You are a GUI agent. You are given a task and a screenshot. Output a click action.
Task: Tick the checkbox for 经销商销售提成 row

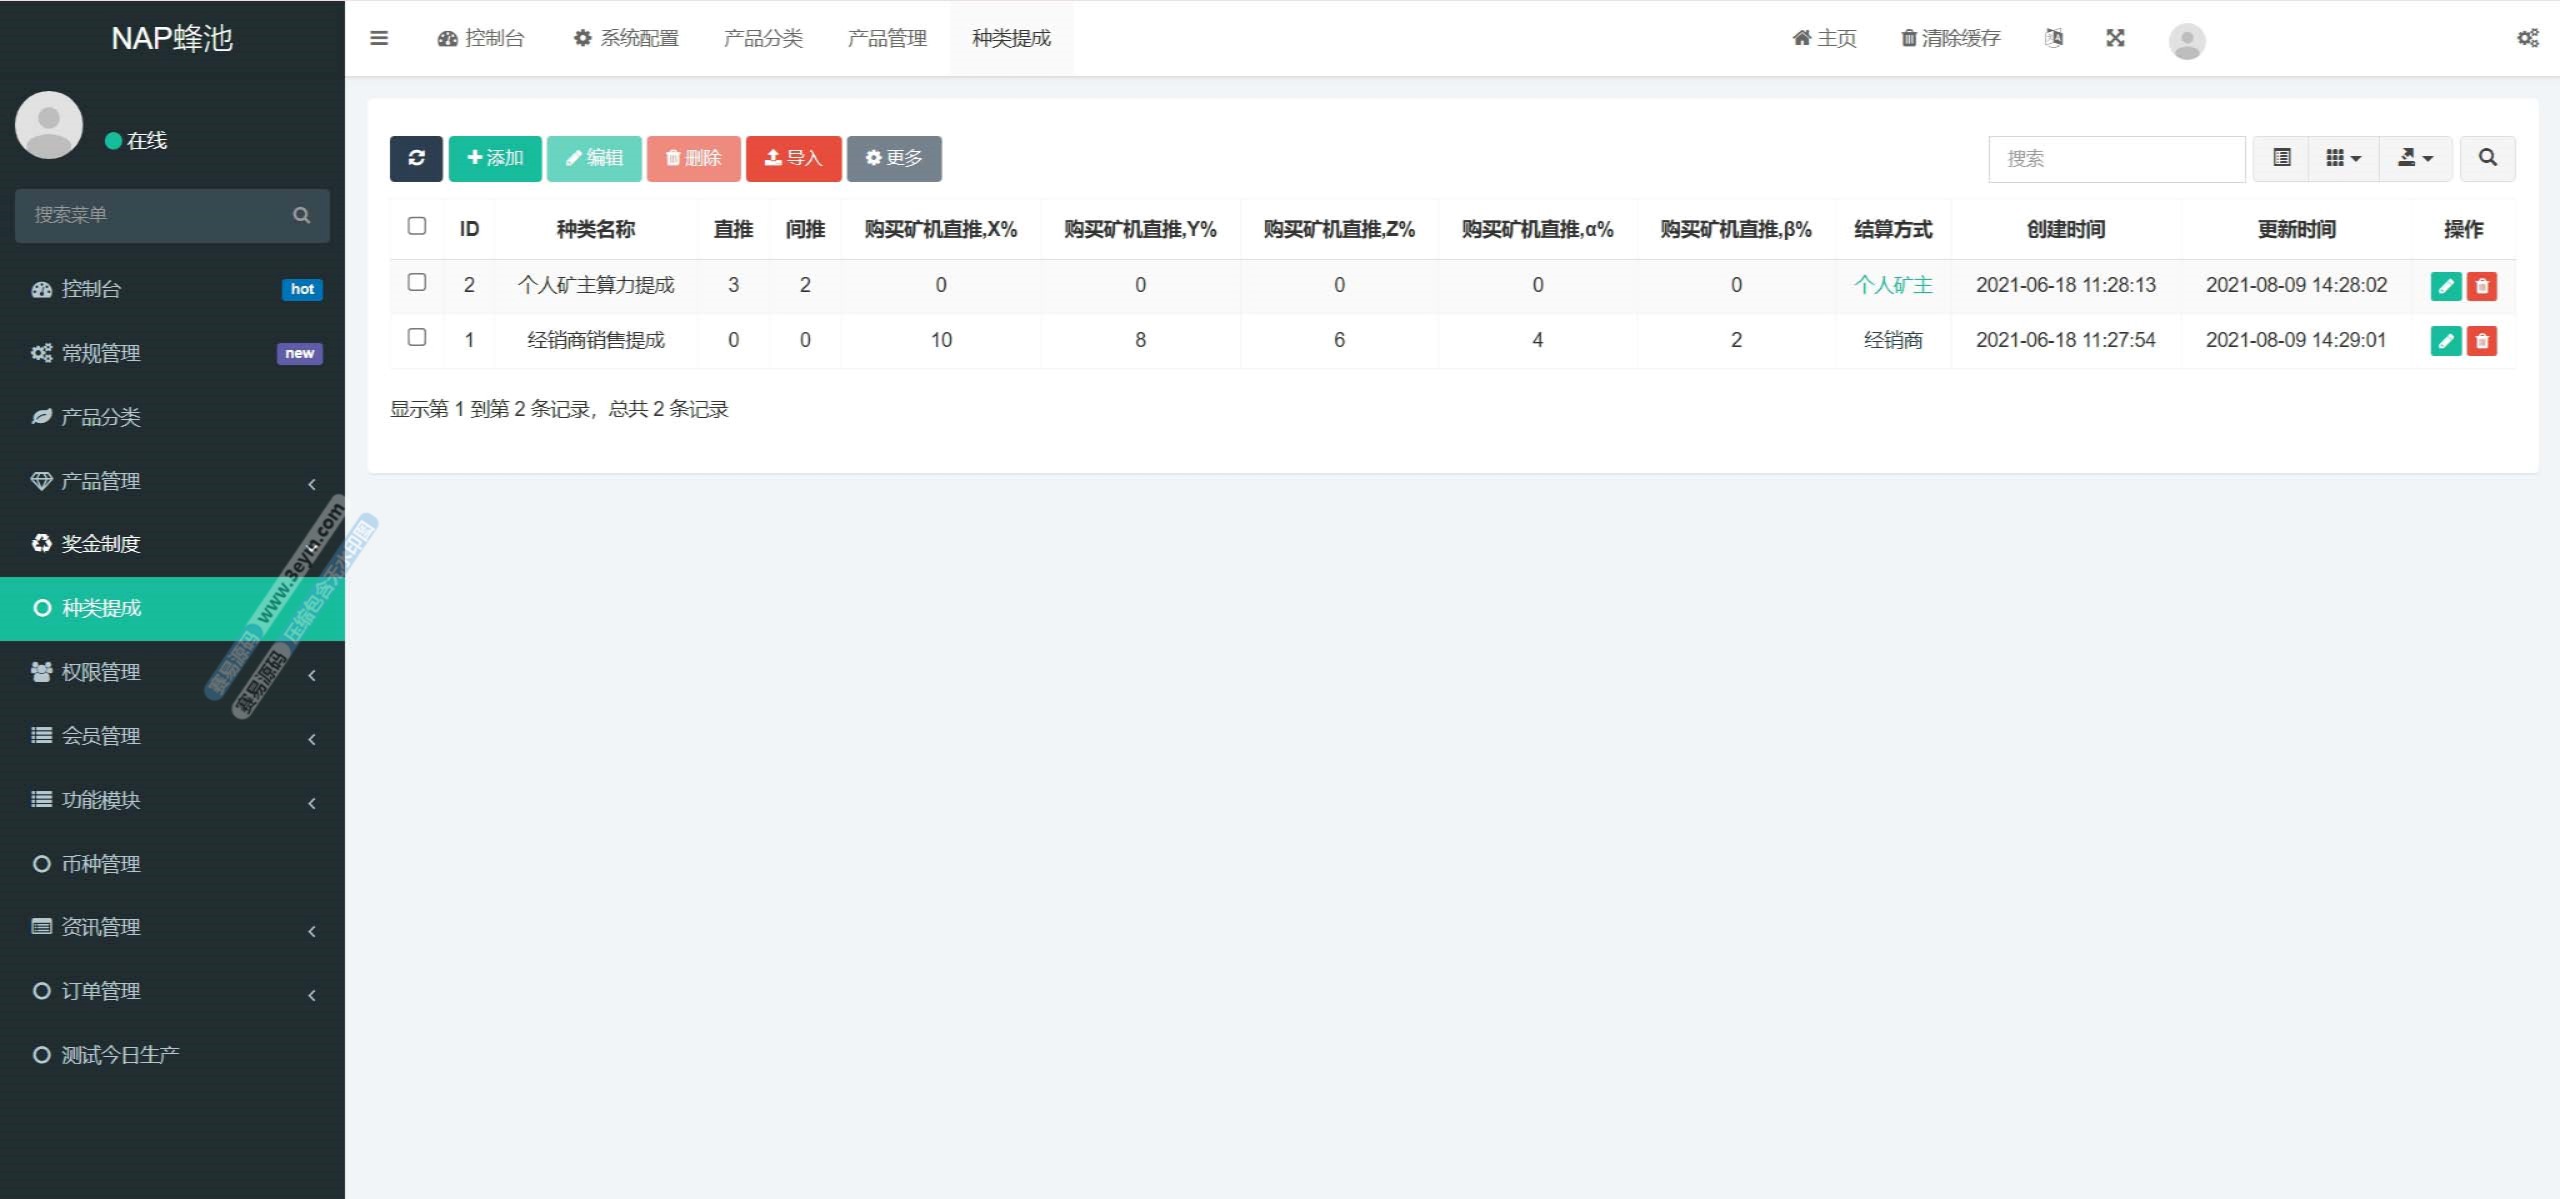click(x=417, y=337)
